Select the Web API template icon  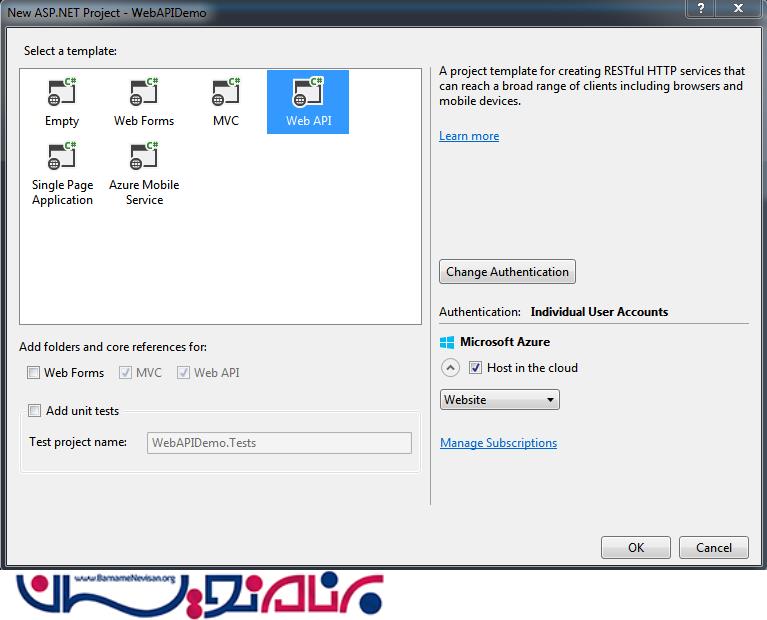click(308, 92)
